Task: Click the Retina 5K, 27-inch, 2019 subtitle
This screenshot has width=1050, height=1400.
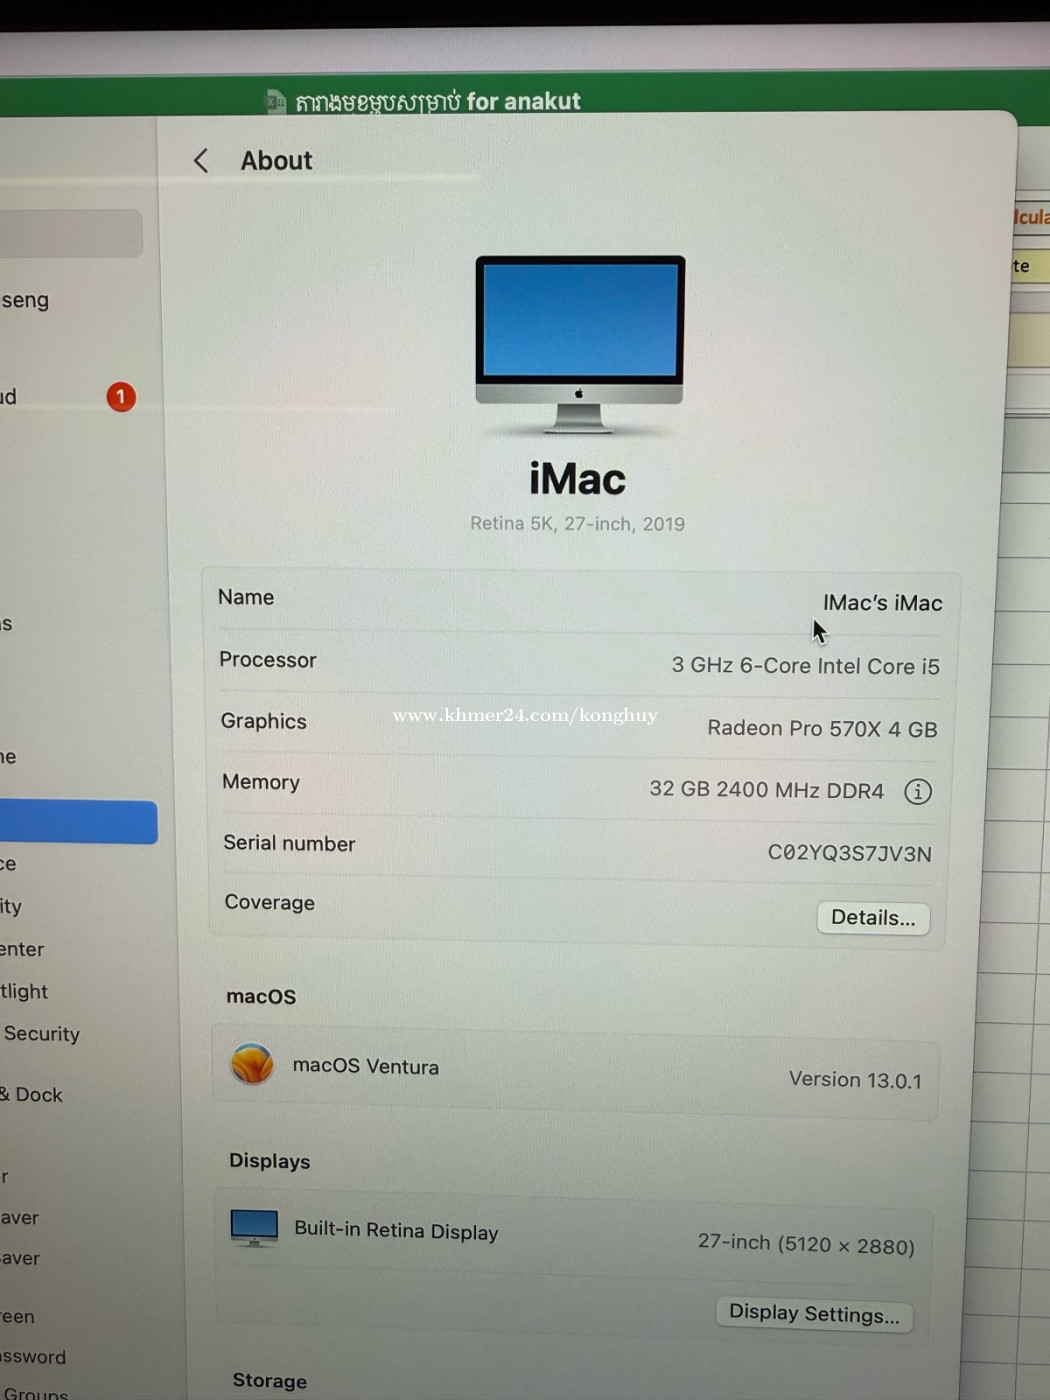Action: [577, 524]
